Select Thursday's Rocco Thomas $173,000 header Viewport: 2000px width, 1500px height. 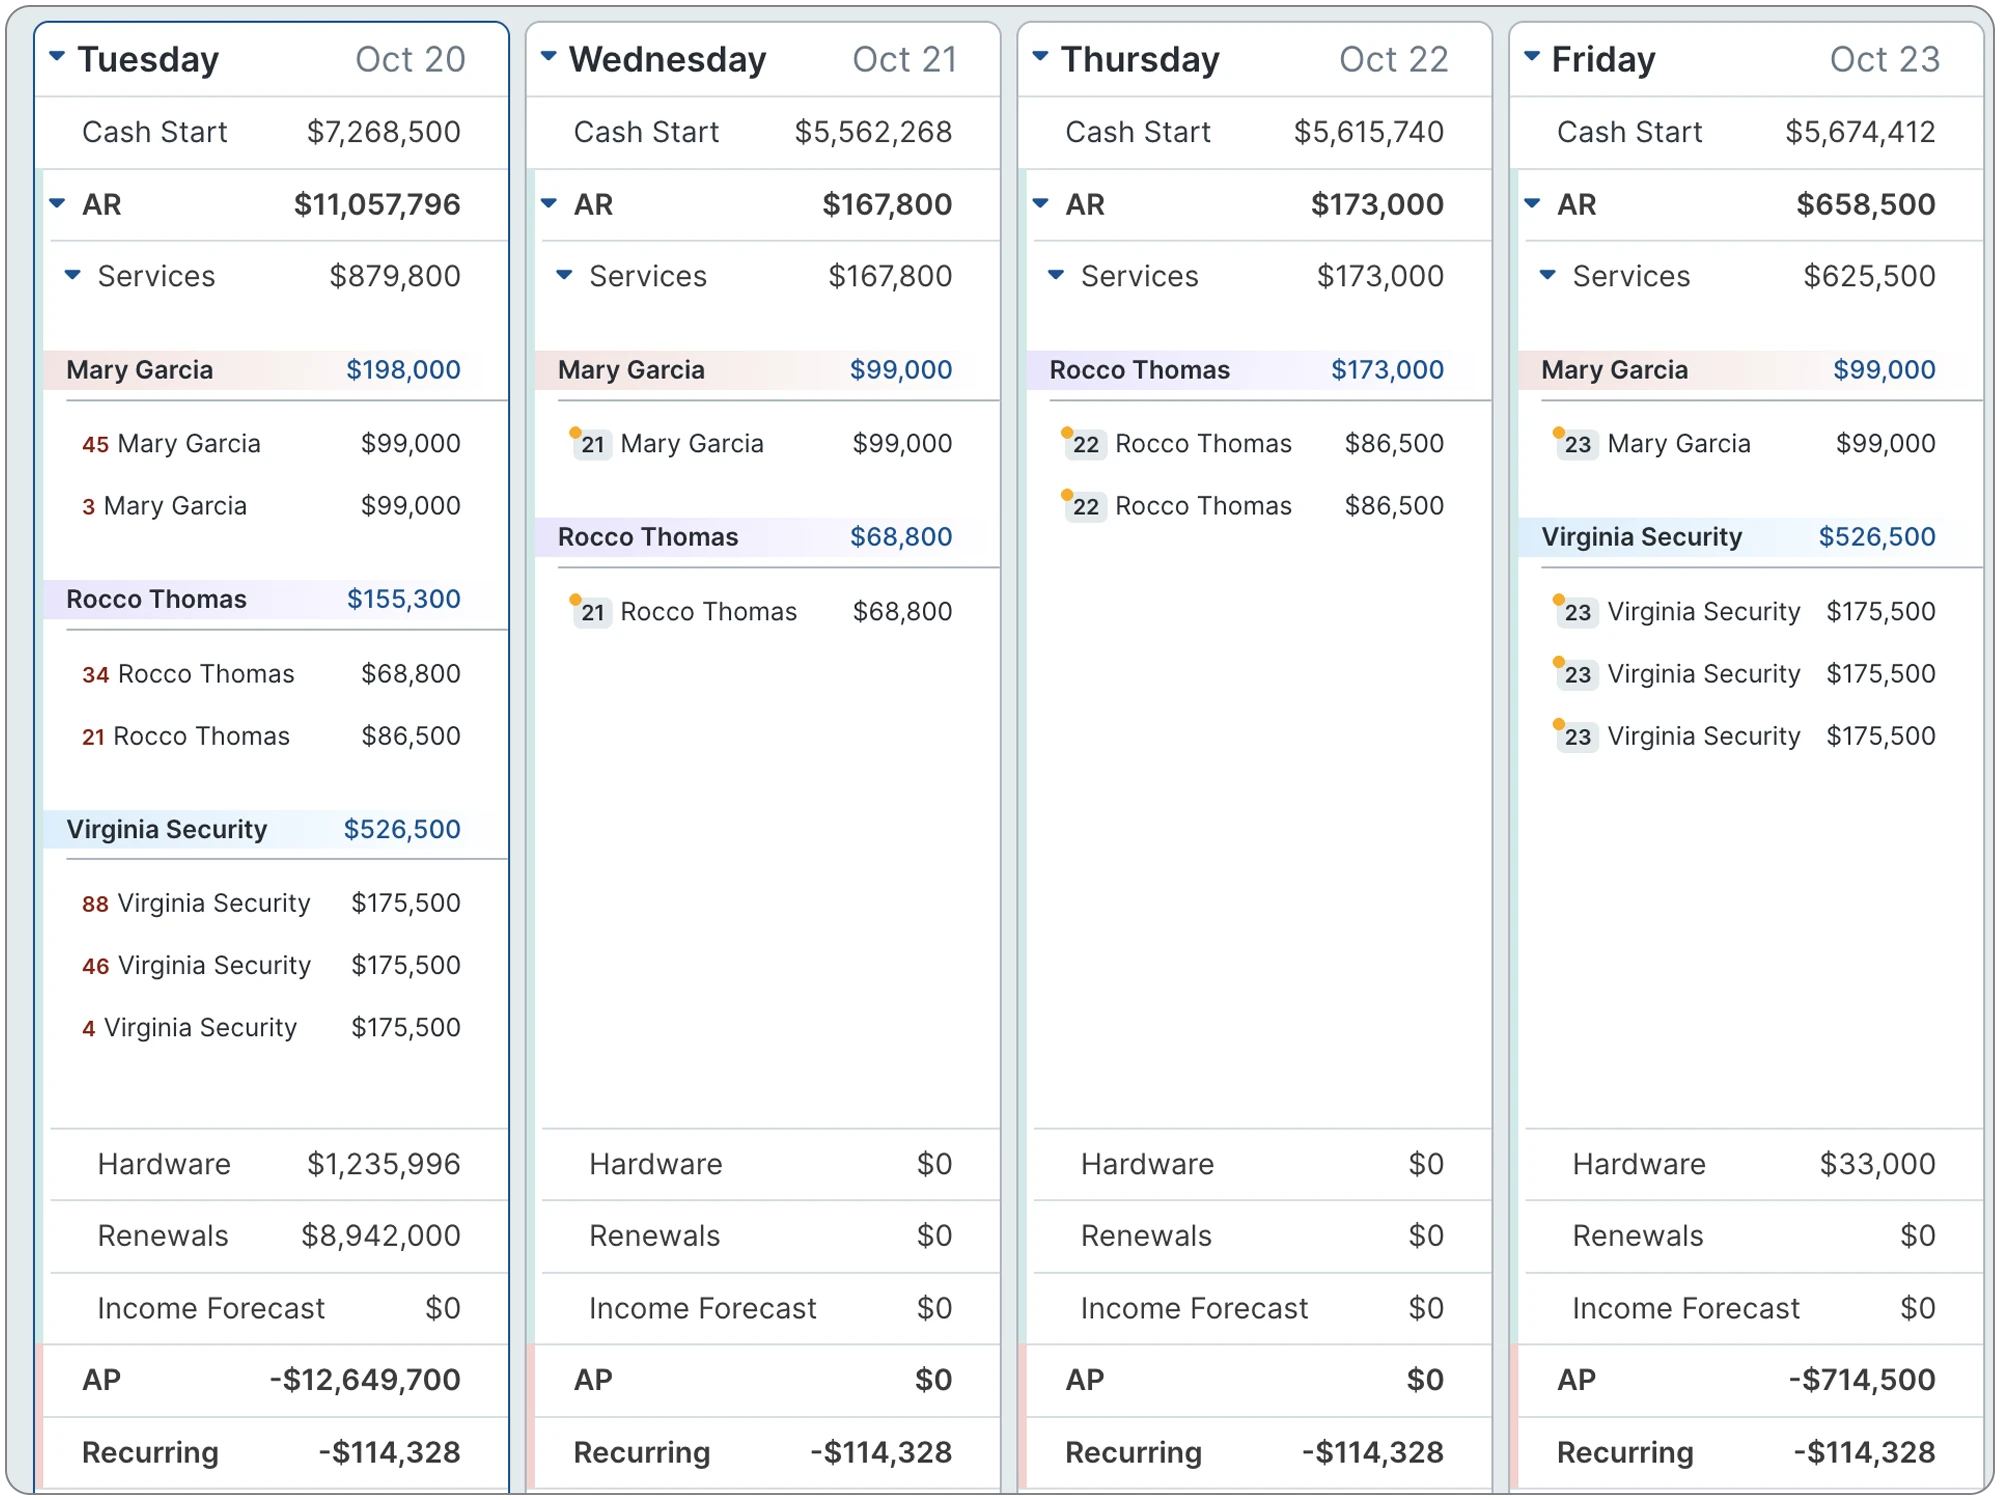pyautogui.click(x=1258, y=370)
